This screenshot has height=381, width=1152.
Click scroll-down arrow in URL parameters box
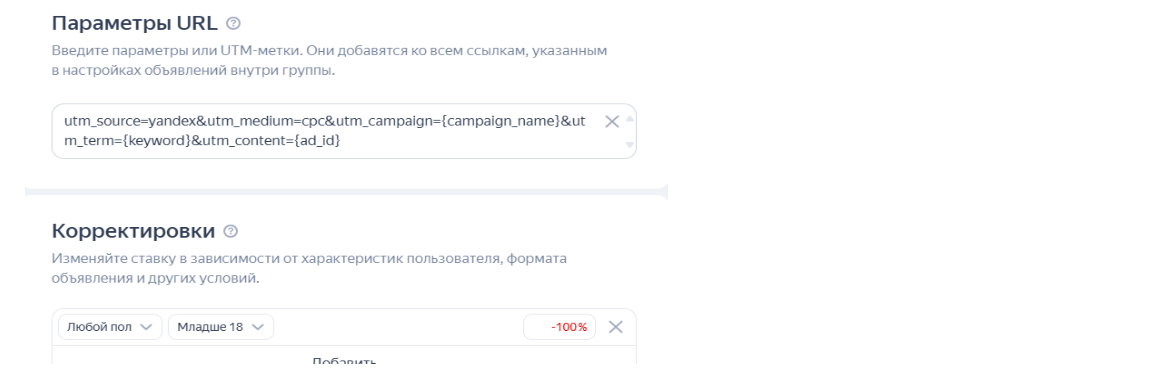(630, 145)
